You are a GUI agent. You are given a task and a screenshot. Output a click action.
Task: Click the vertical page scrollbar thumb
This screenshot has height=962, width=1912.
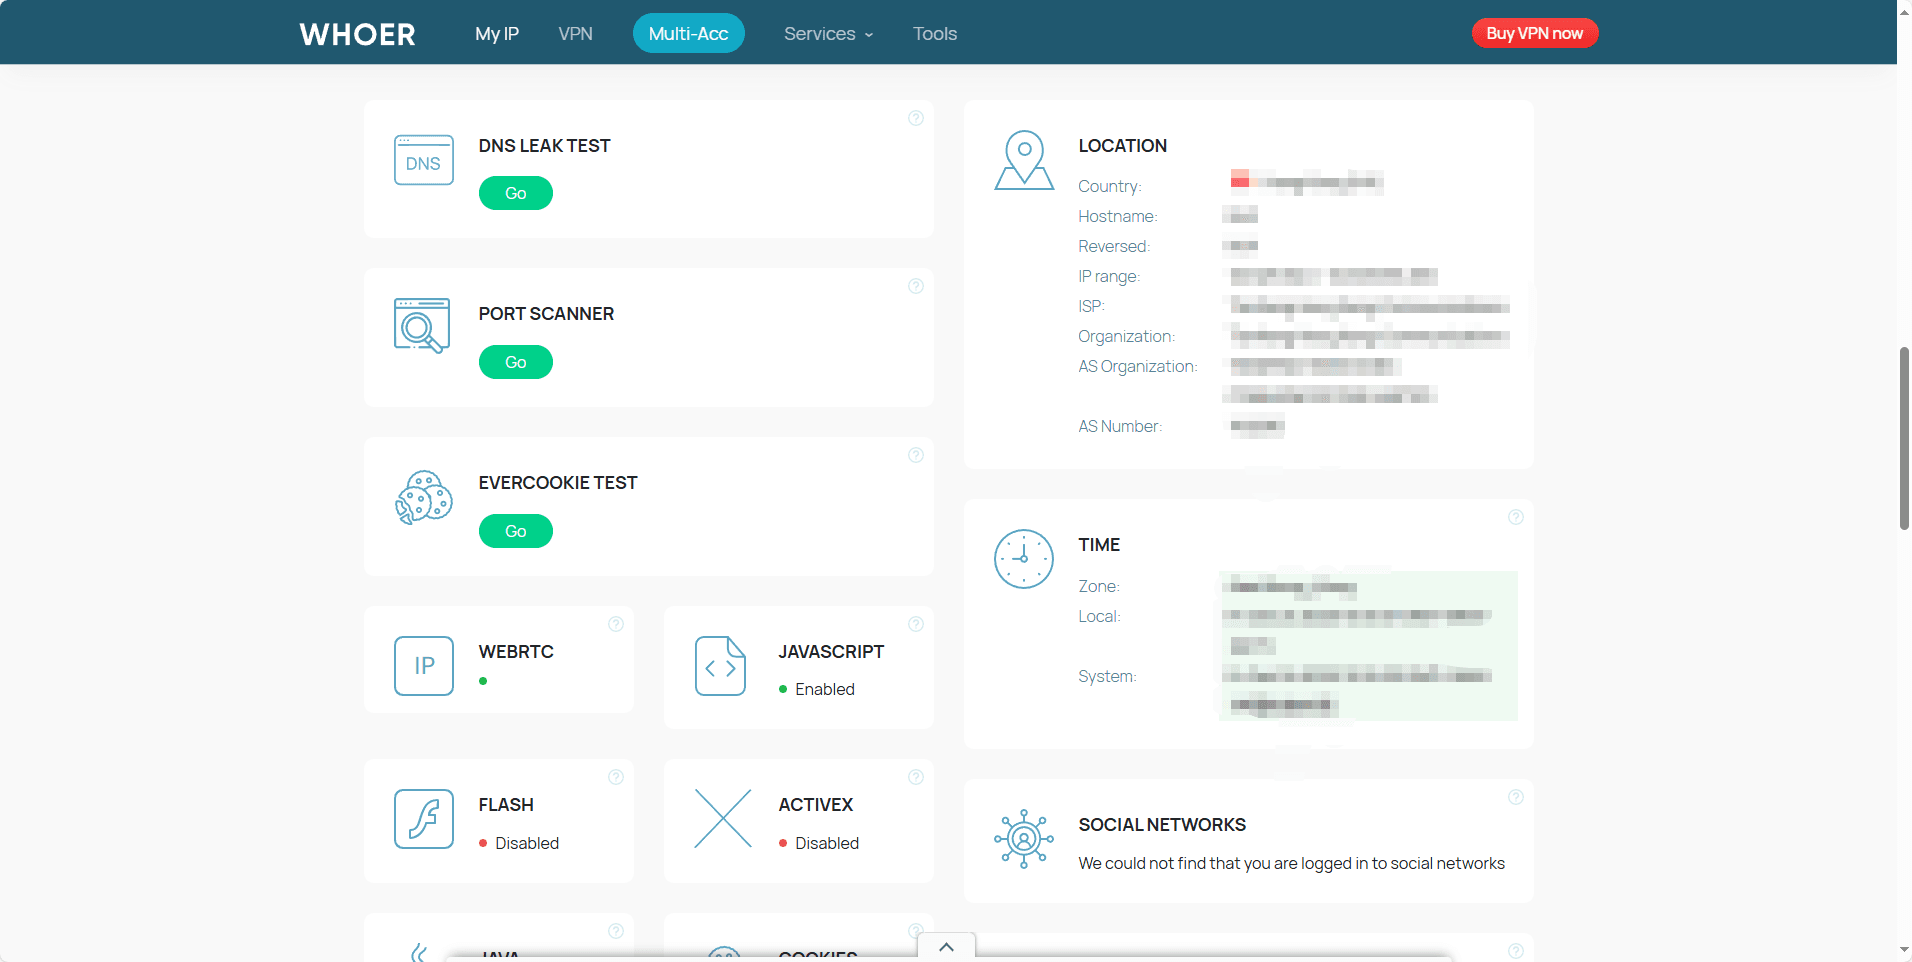[x=1904, y=438]
